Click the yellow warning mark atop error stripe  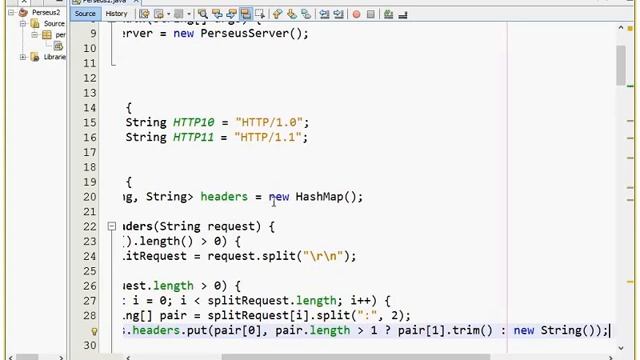pos(631,29)
